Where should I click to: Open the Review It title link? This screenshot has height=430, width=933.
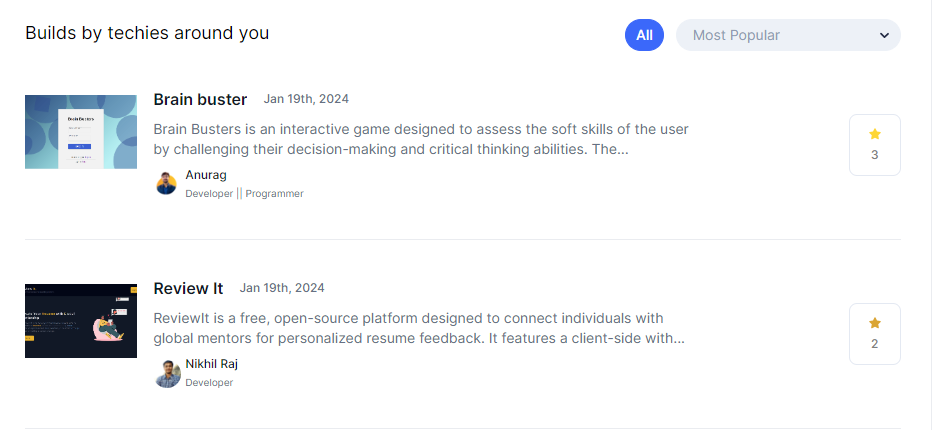click(188, 288)
